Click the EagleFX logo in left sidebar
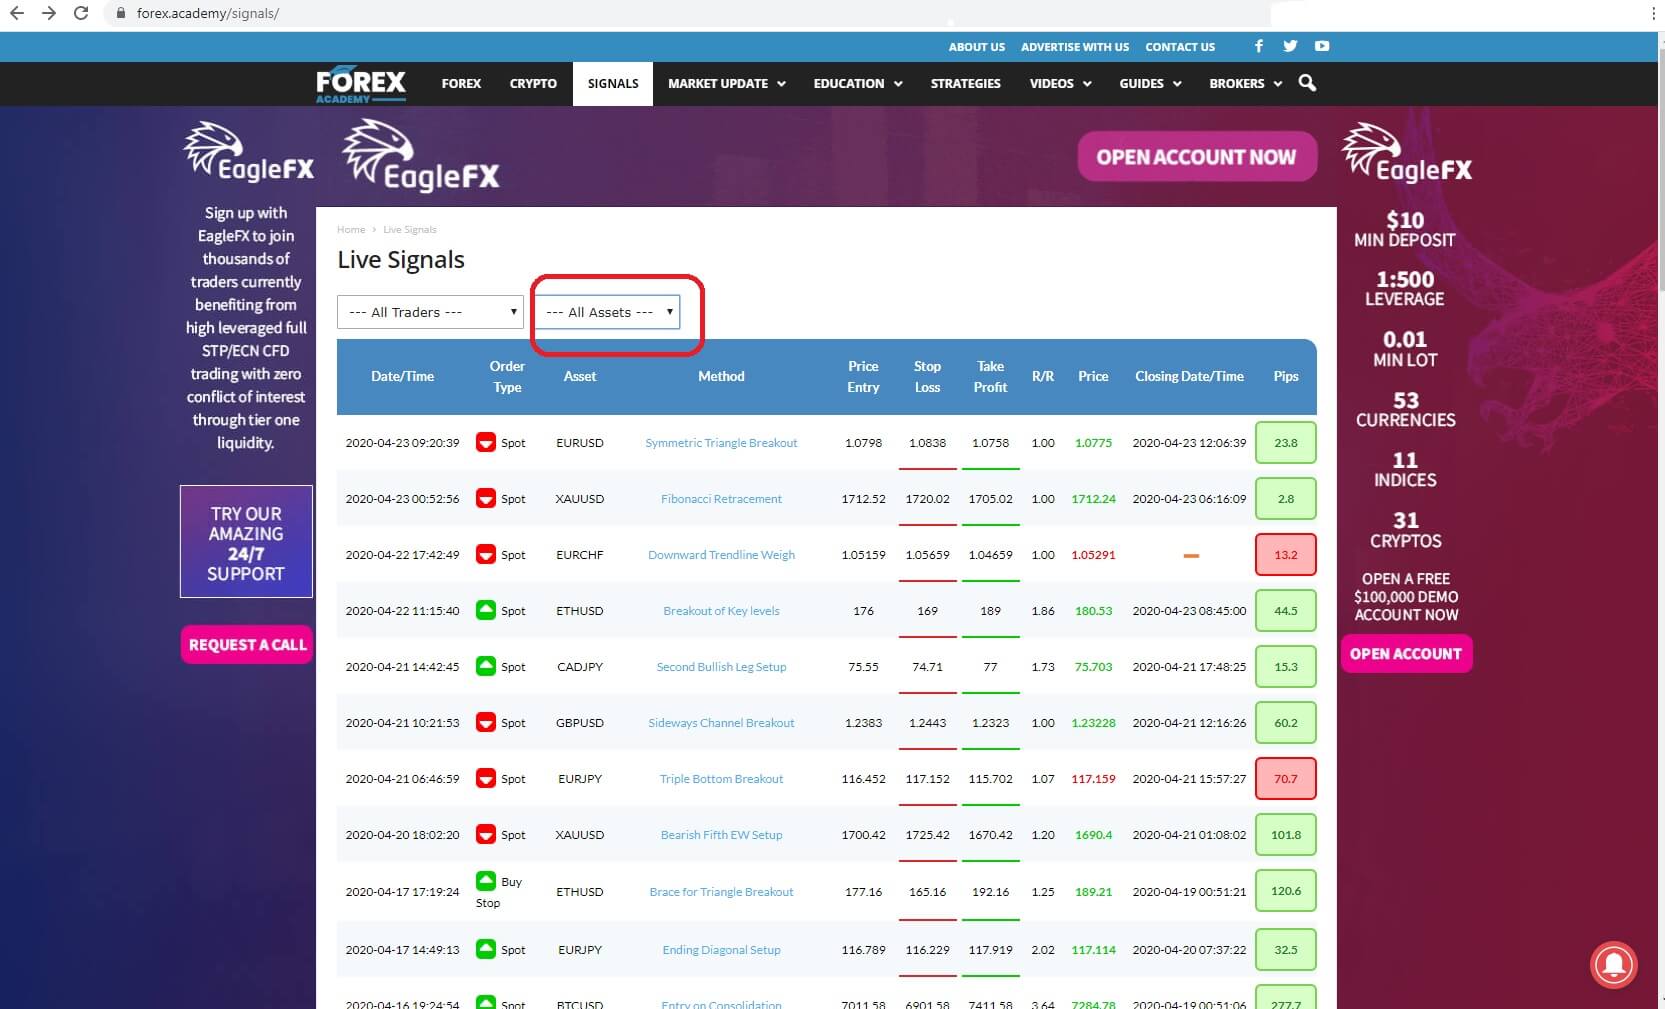This screenshot has height=1009, width=1665. 249,152
